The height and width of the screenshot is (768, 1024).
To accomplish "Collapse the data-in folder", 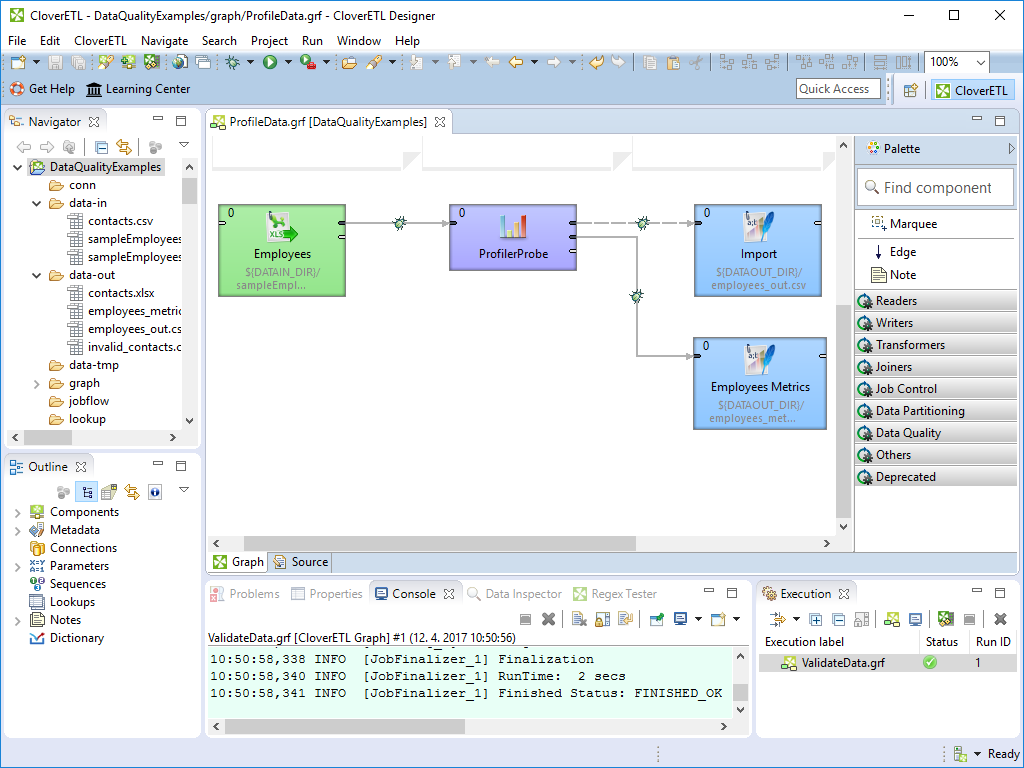I will click(x=37, y=203).
